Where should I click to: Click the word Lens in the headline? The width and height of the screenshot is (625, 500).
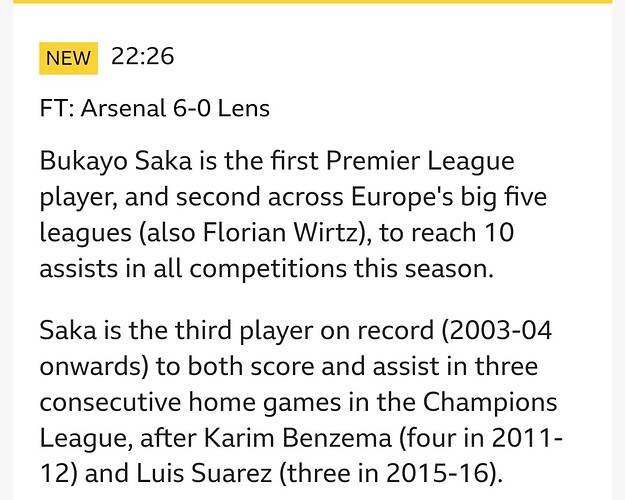[244, 108]
